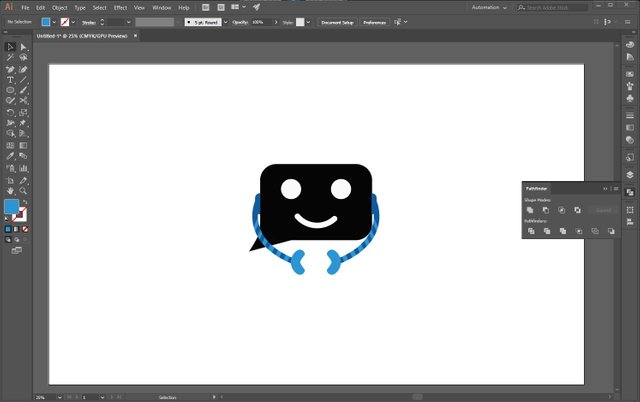The width and height of the screenshot is (640, 402).
Task: Swap fill and stroke colors
Action: (25, 202)
